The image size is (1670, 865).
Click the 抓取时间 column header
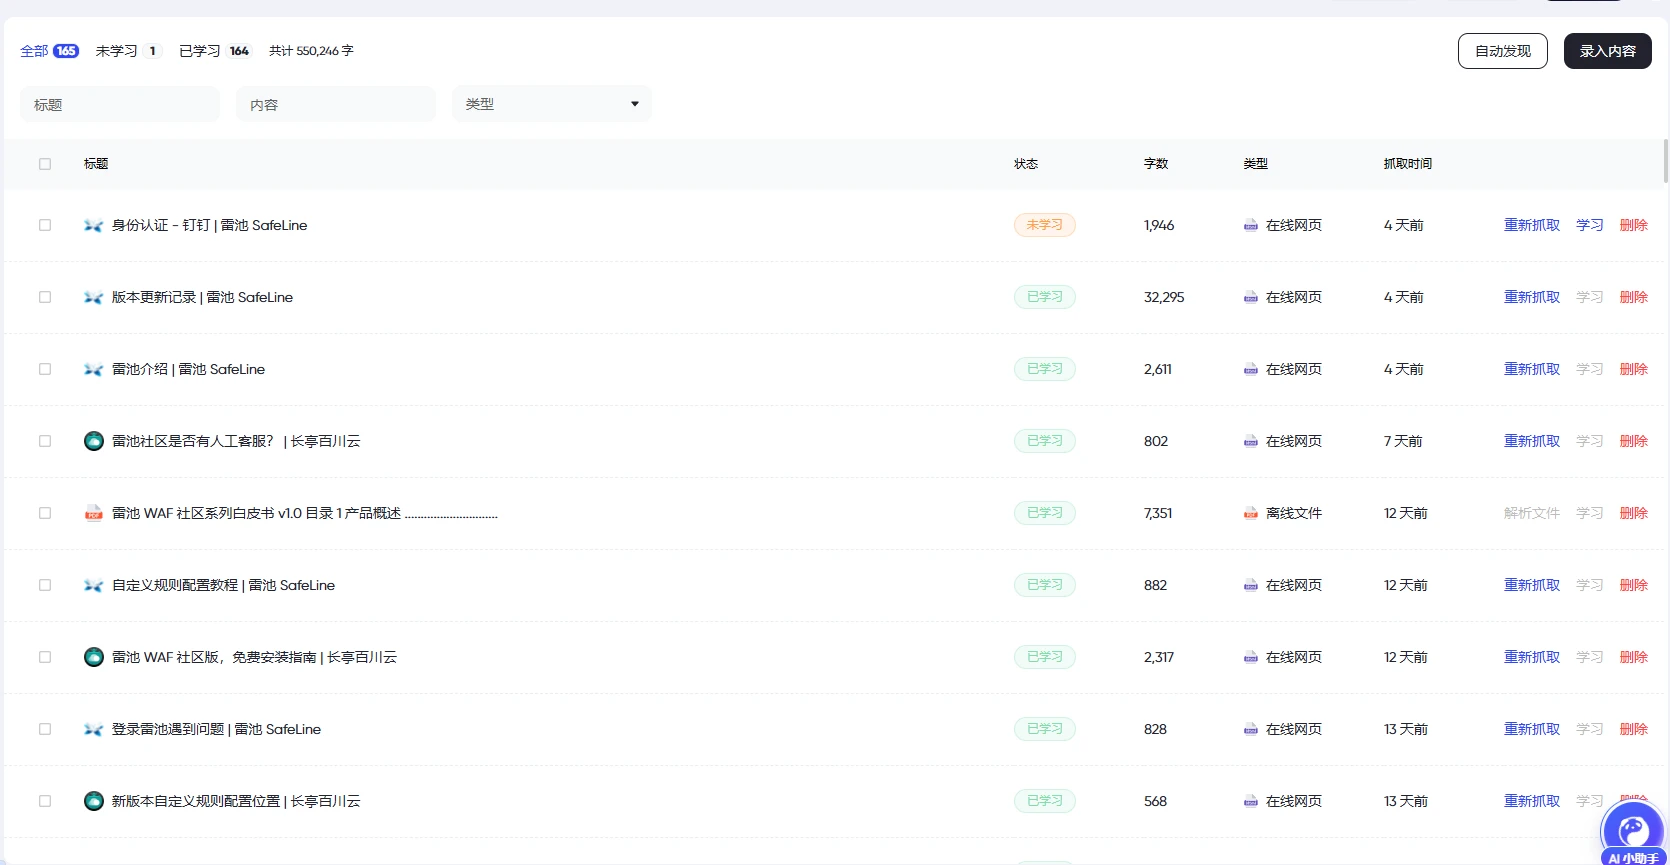point(1408,164)
